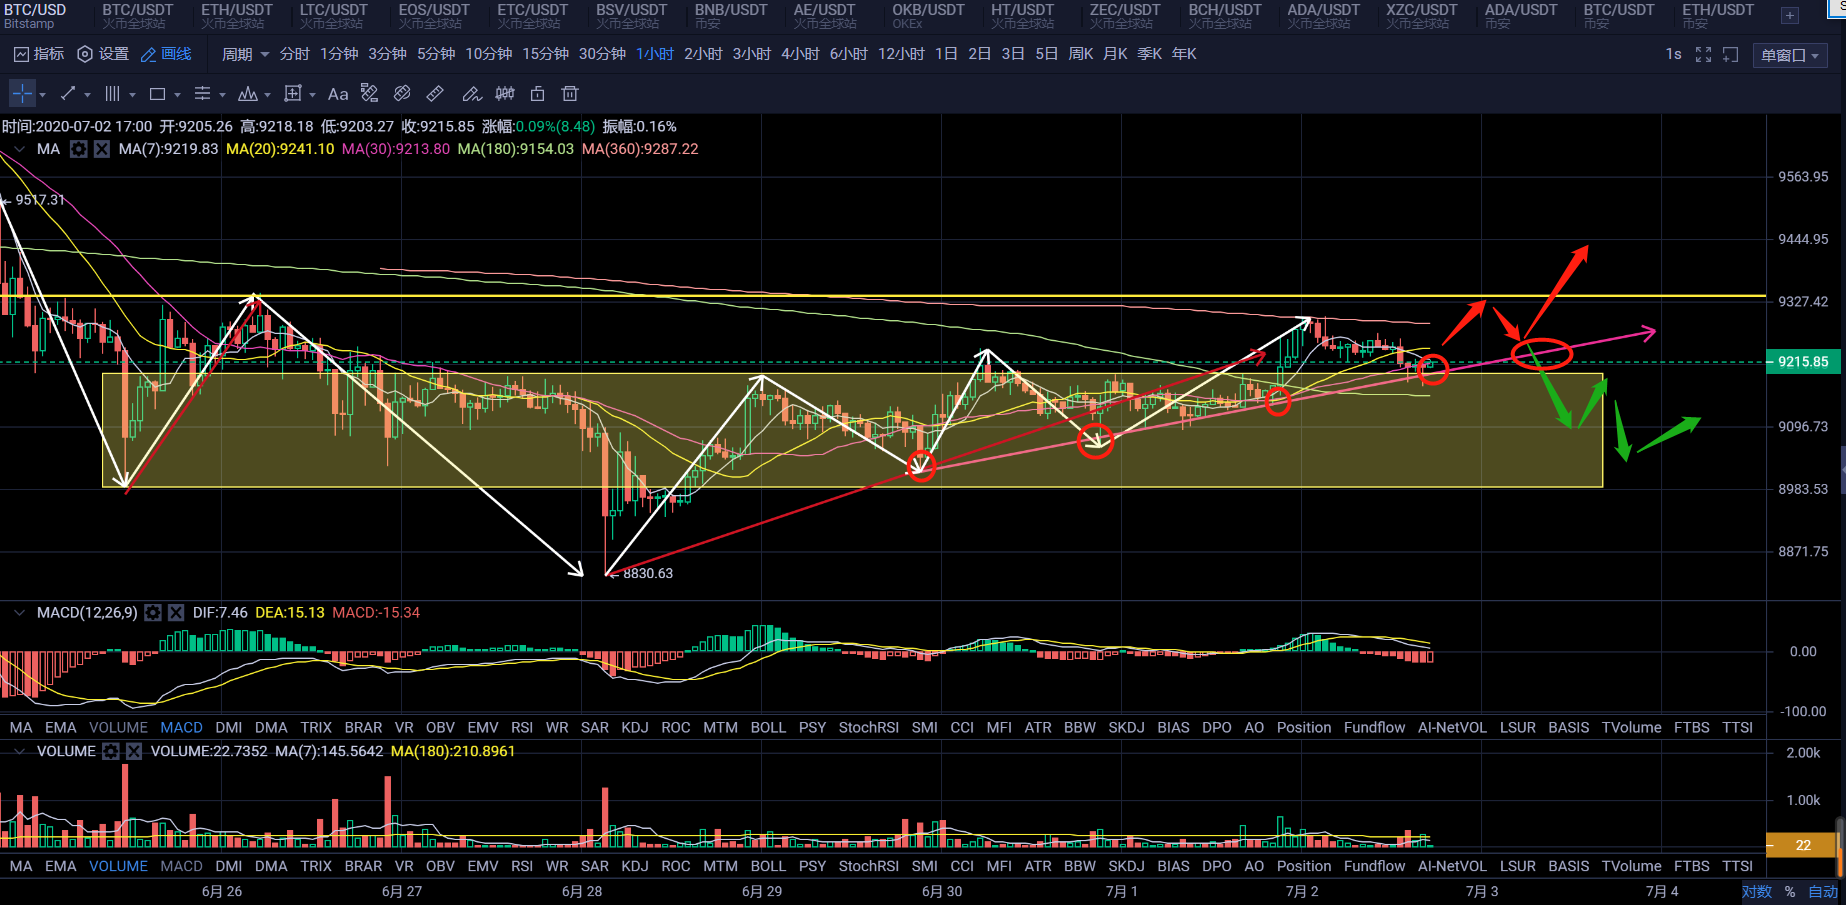The image size is (1846, 905).
Task: Collapse the MACD panel using its chevron
Action: point(19,613)
